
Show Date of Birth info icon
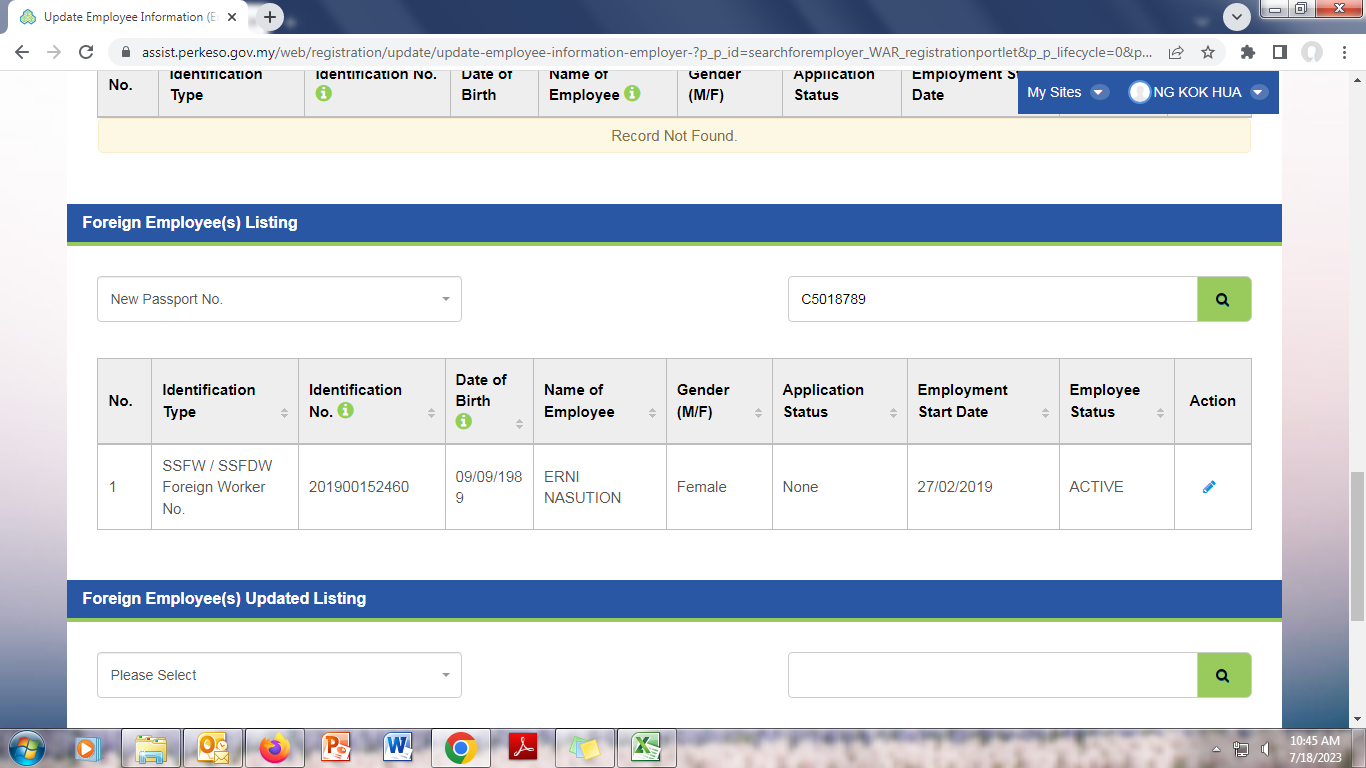(x=463, y=421)
